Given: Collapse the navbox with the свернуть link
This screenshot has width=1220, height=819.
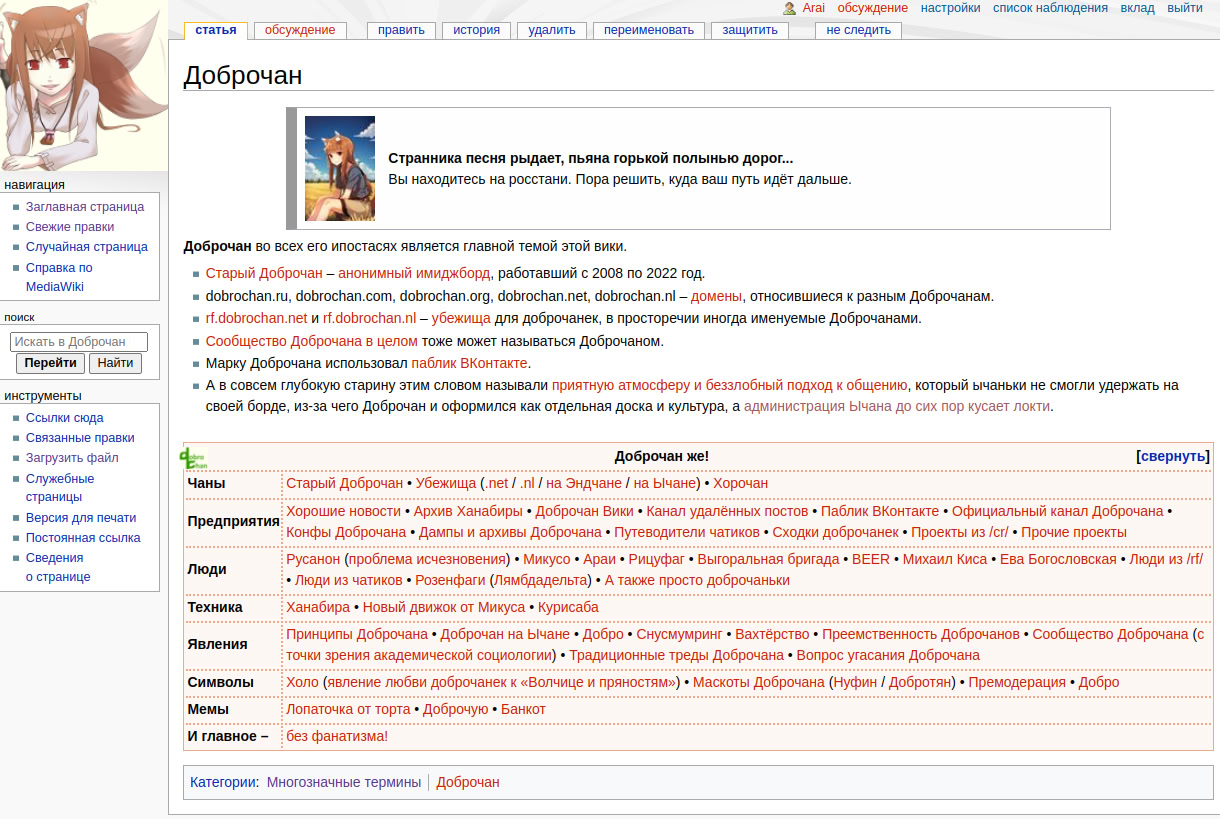Looking at the screenshot, I should (1174, 456).
